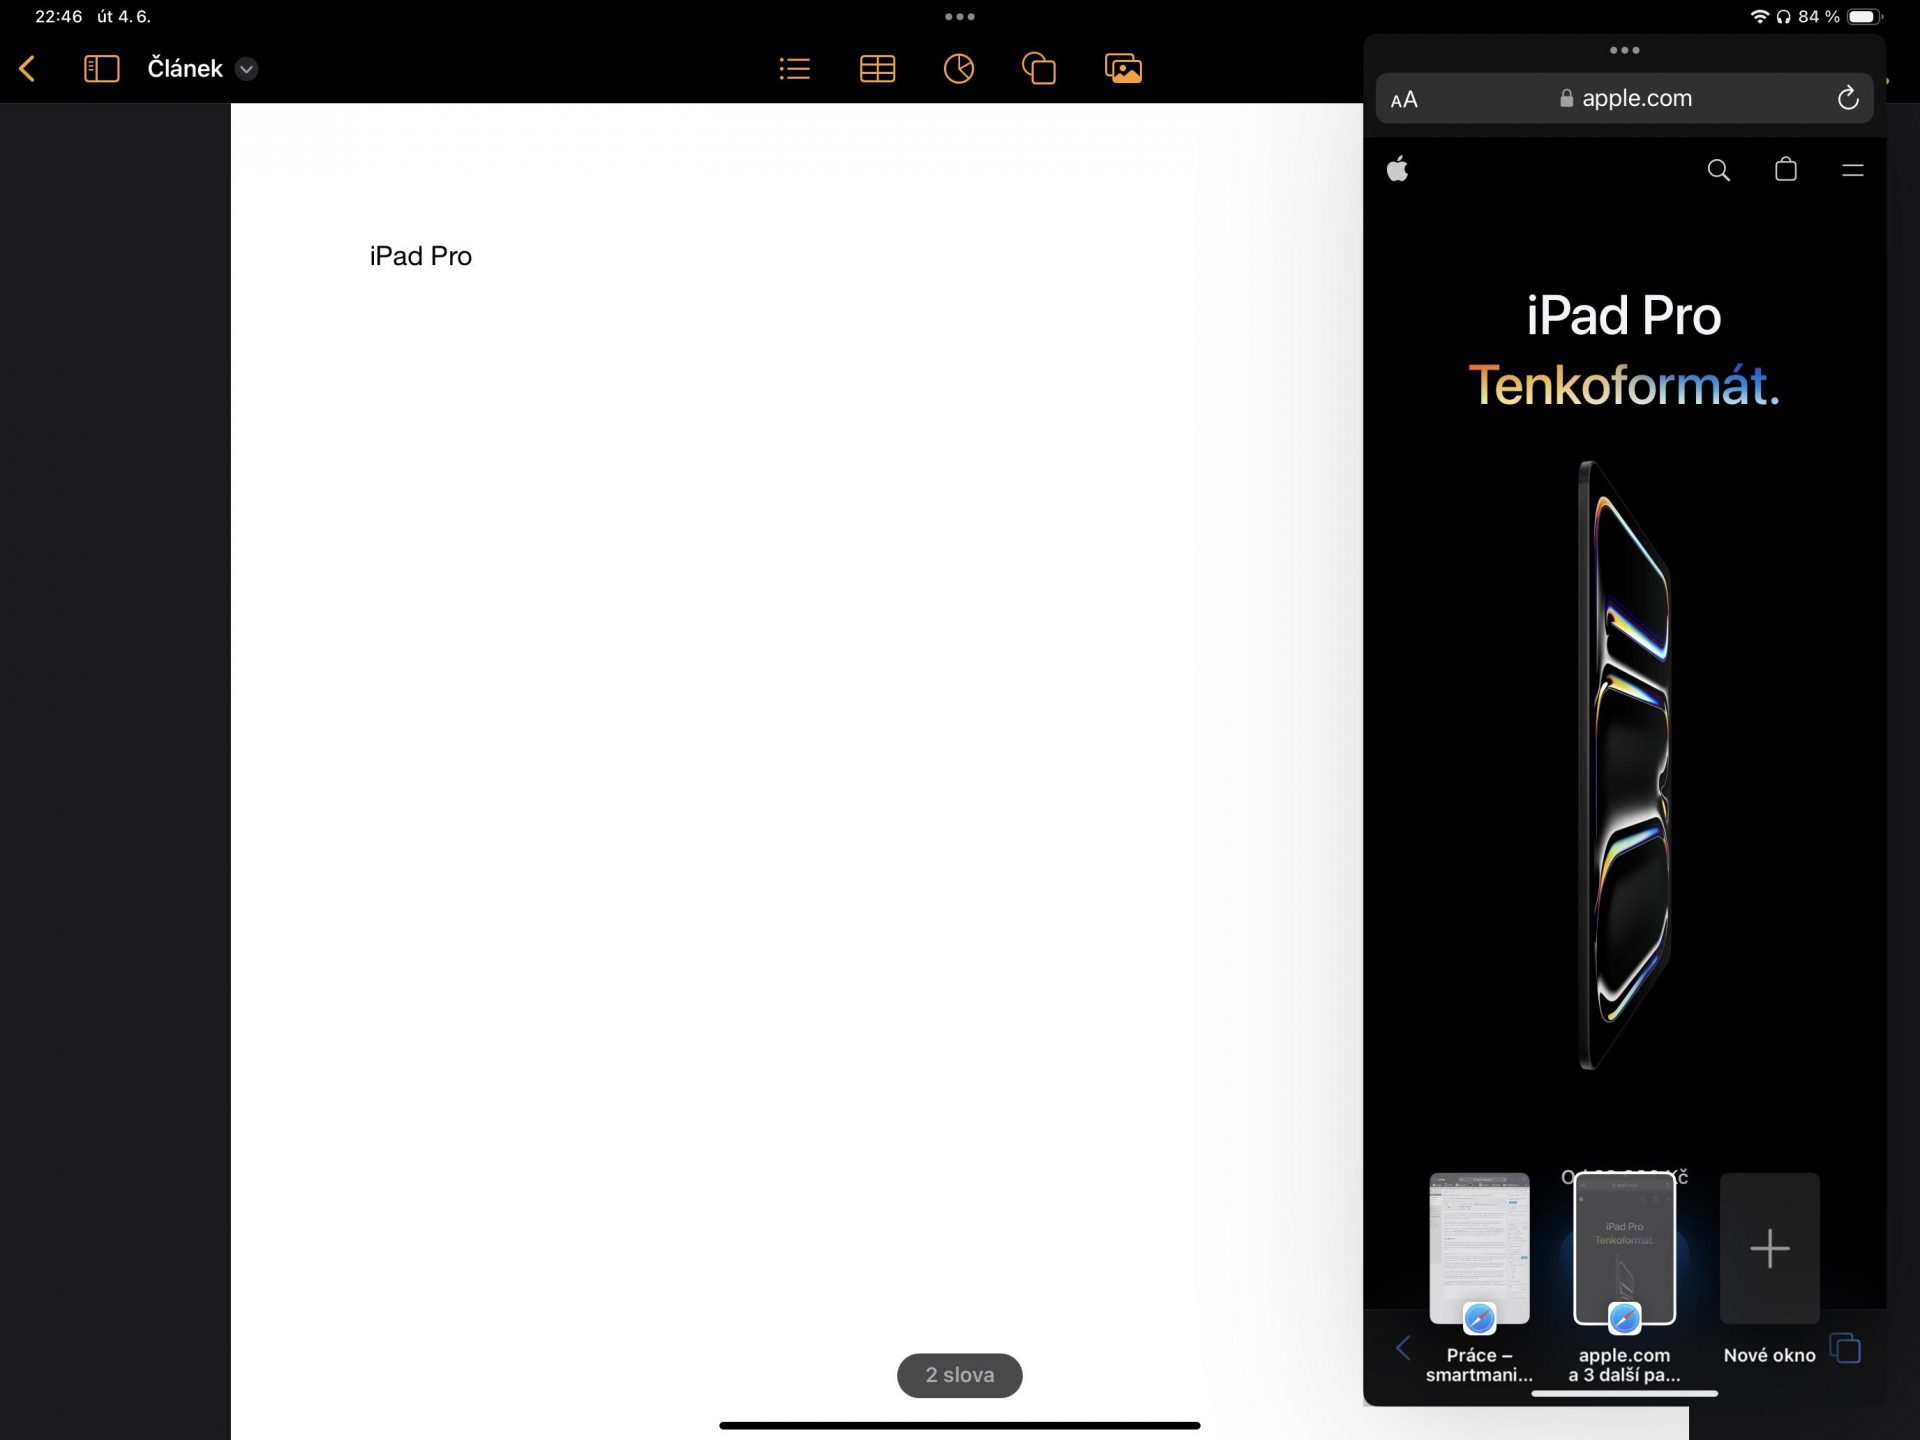Tap the iPad Pro headline on Apple page
The width and height of the screenshot is (1920, 1440).
(1623, 316)
